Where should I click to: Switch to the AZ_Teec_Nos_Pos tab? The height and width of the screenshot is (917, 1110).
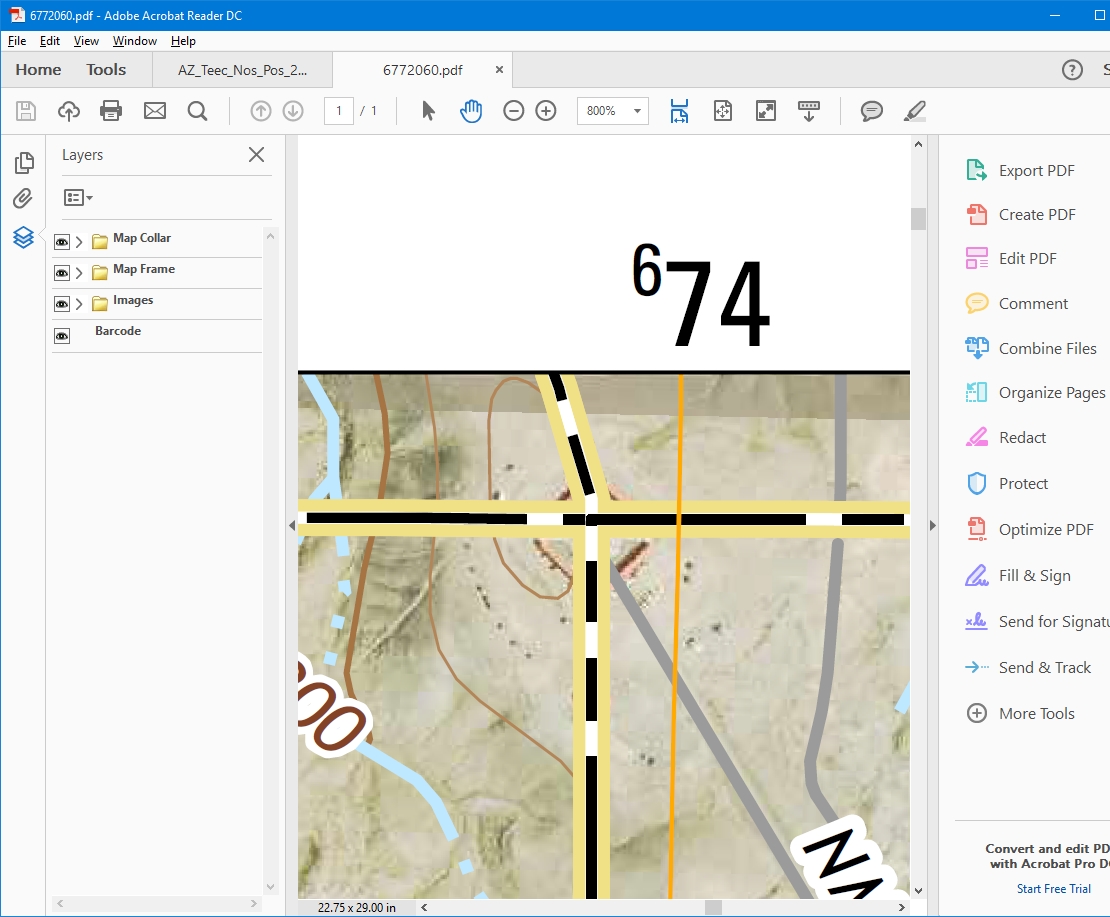242,70
